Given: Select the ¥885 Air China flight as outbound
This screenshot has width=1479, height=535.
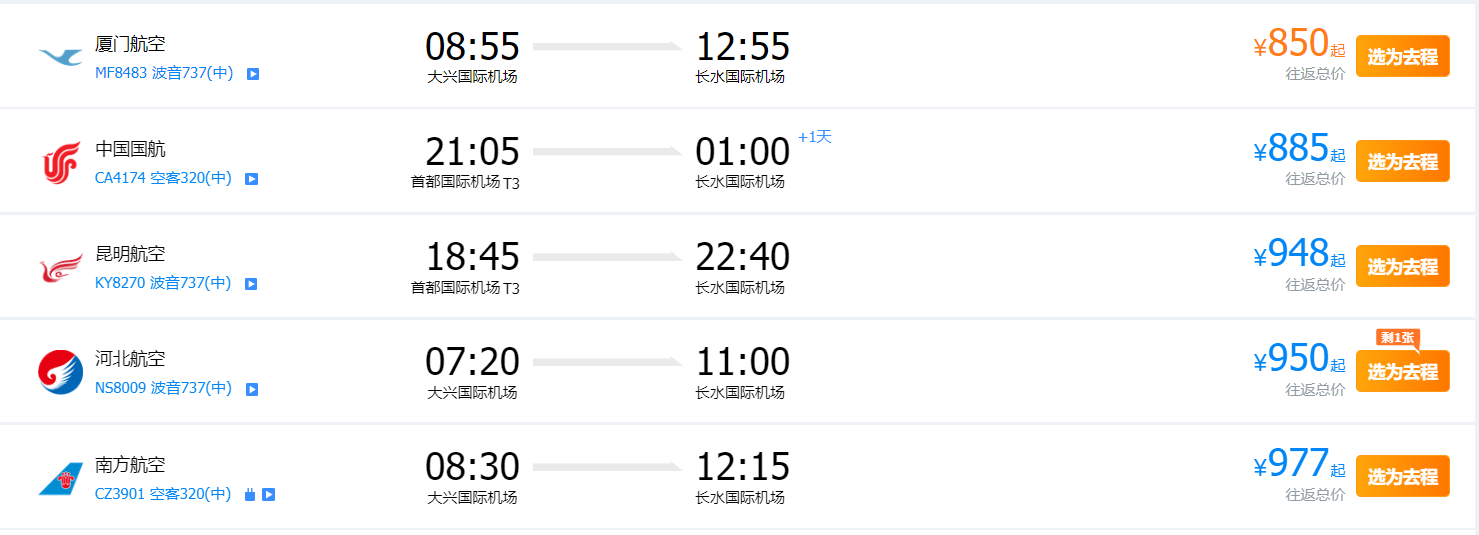Looking at the screenshot, I should (x=1402, y=161).
